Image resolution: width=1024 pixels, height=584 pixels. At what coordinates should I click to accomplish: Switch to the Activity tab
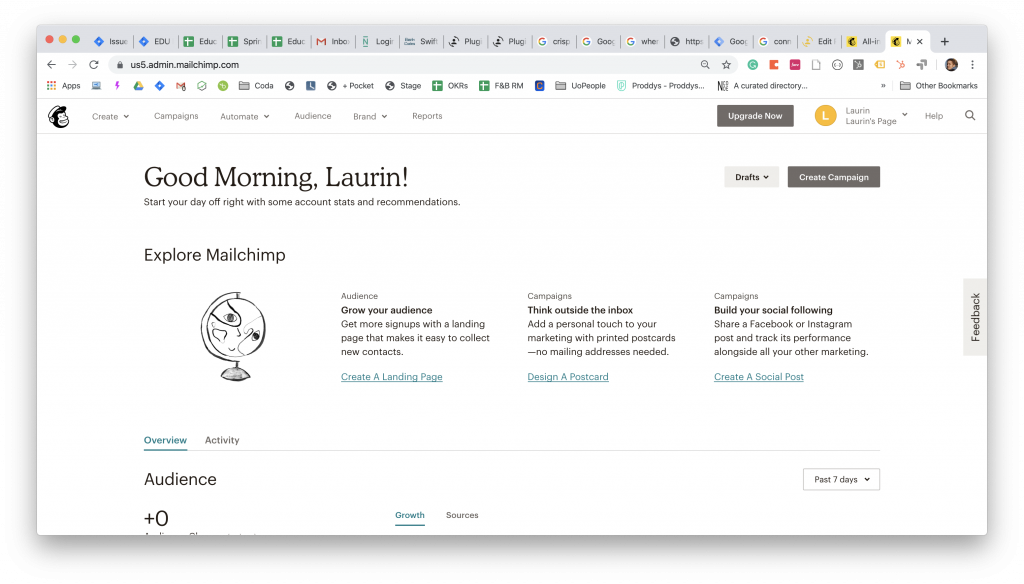222,440
